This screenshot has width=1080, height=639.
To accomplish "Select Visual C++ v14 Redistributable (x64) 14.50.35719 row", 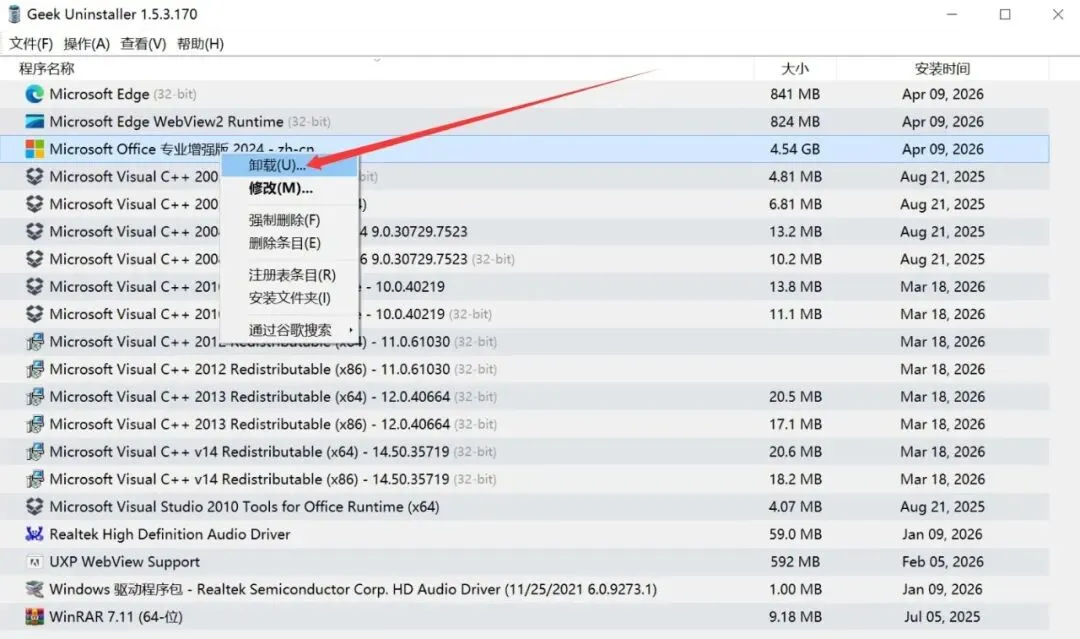I will (273, 452).
